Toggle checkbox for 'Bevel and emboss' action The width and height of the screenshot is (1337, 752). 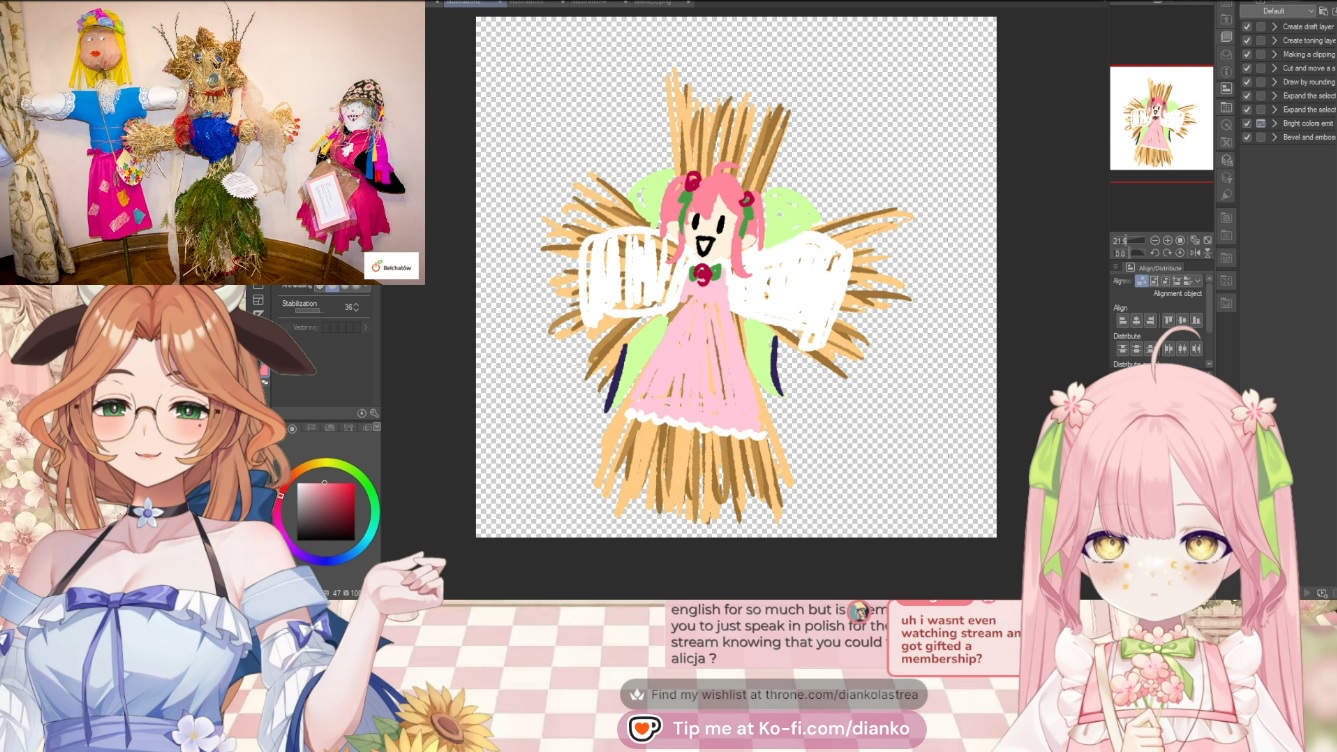1247,137
